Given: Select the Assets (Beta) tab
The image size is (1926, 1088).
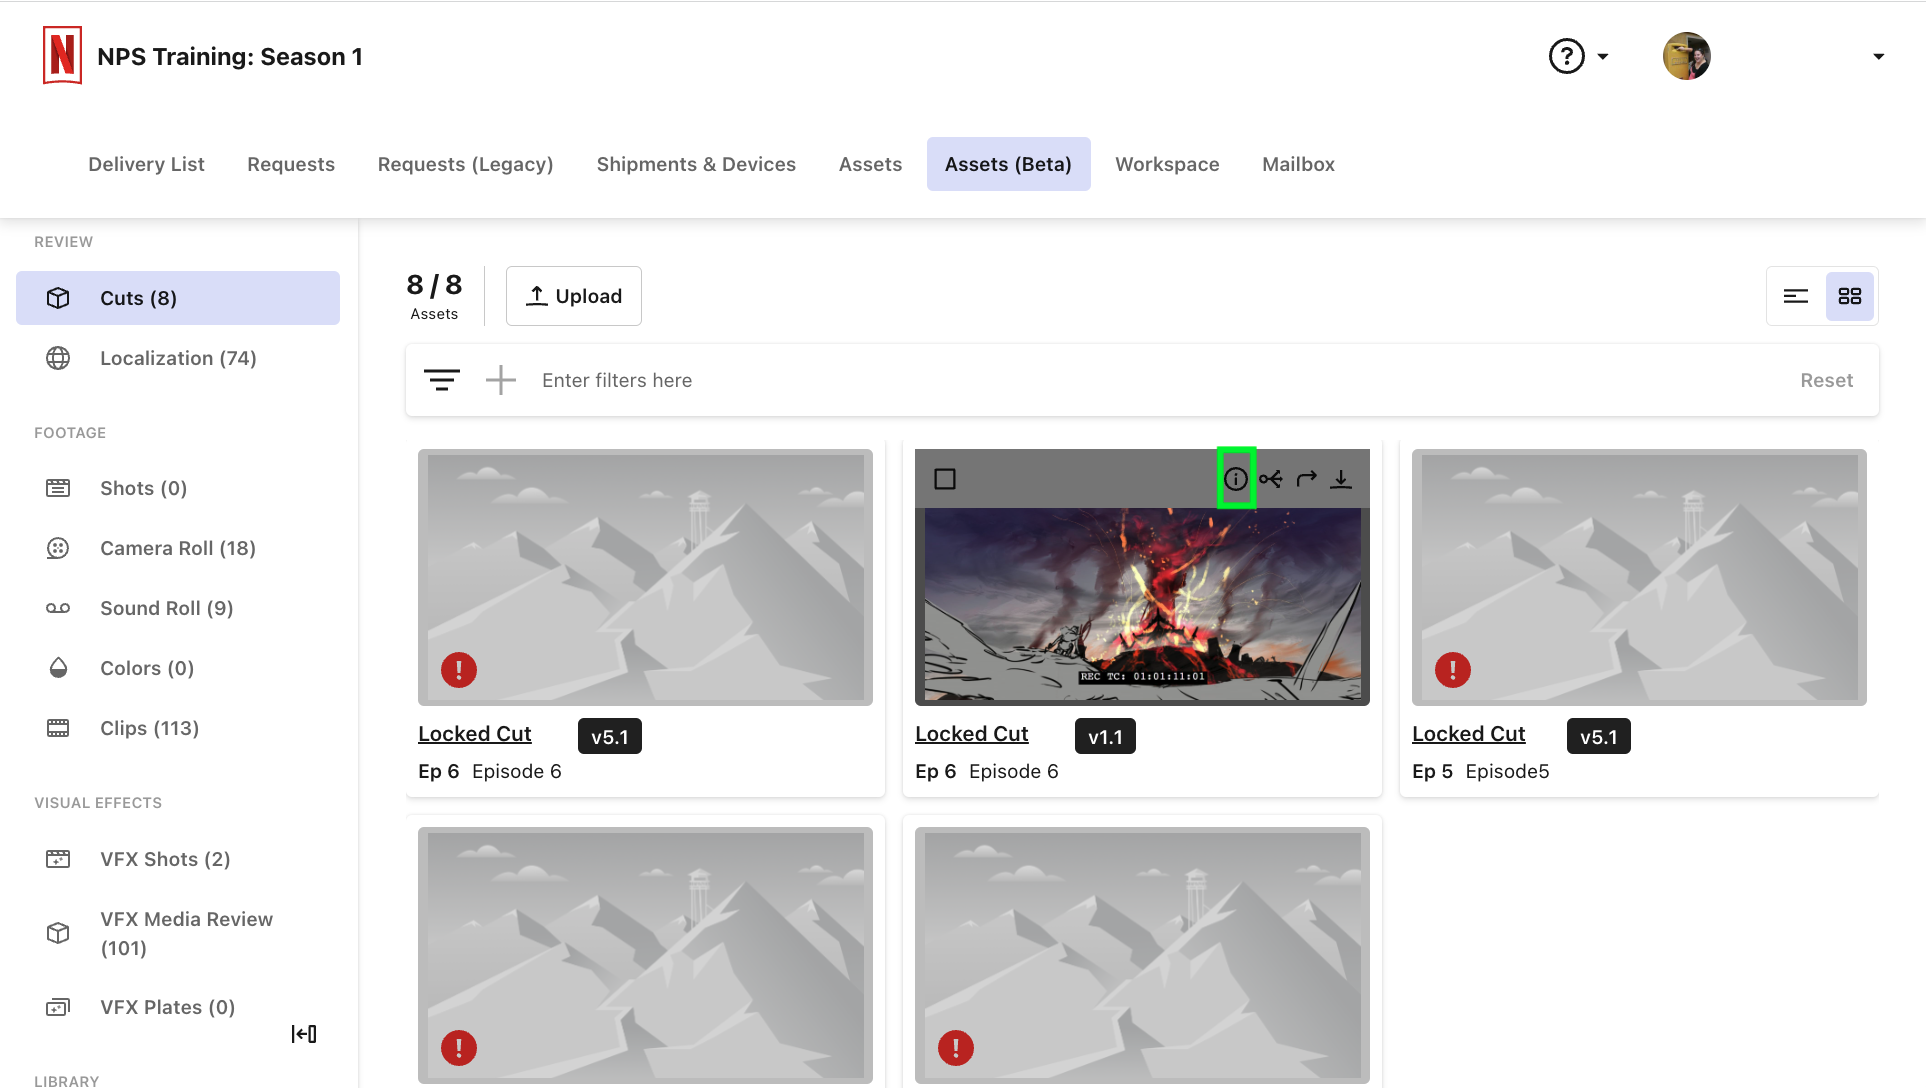Looking at the screenshot, I should point(1008,164).
